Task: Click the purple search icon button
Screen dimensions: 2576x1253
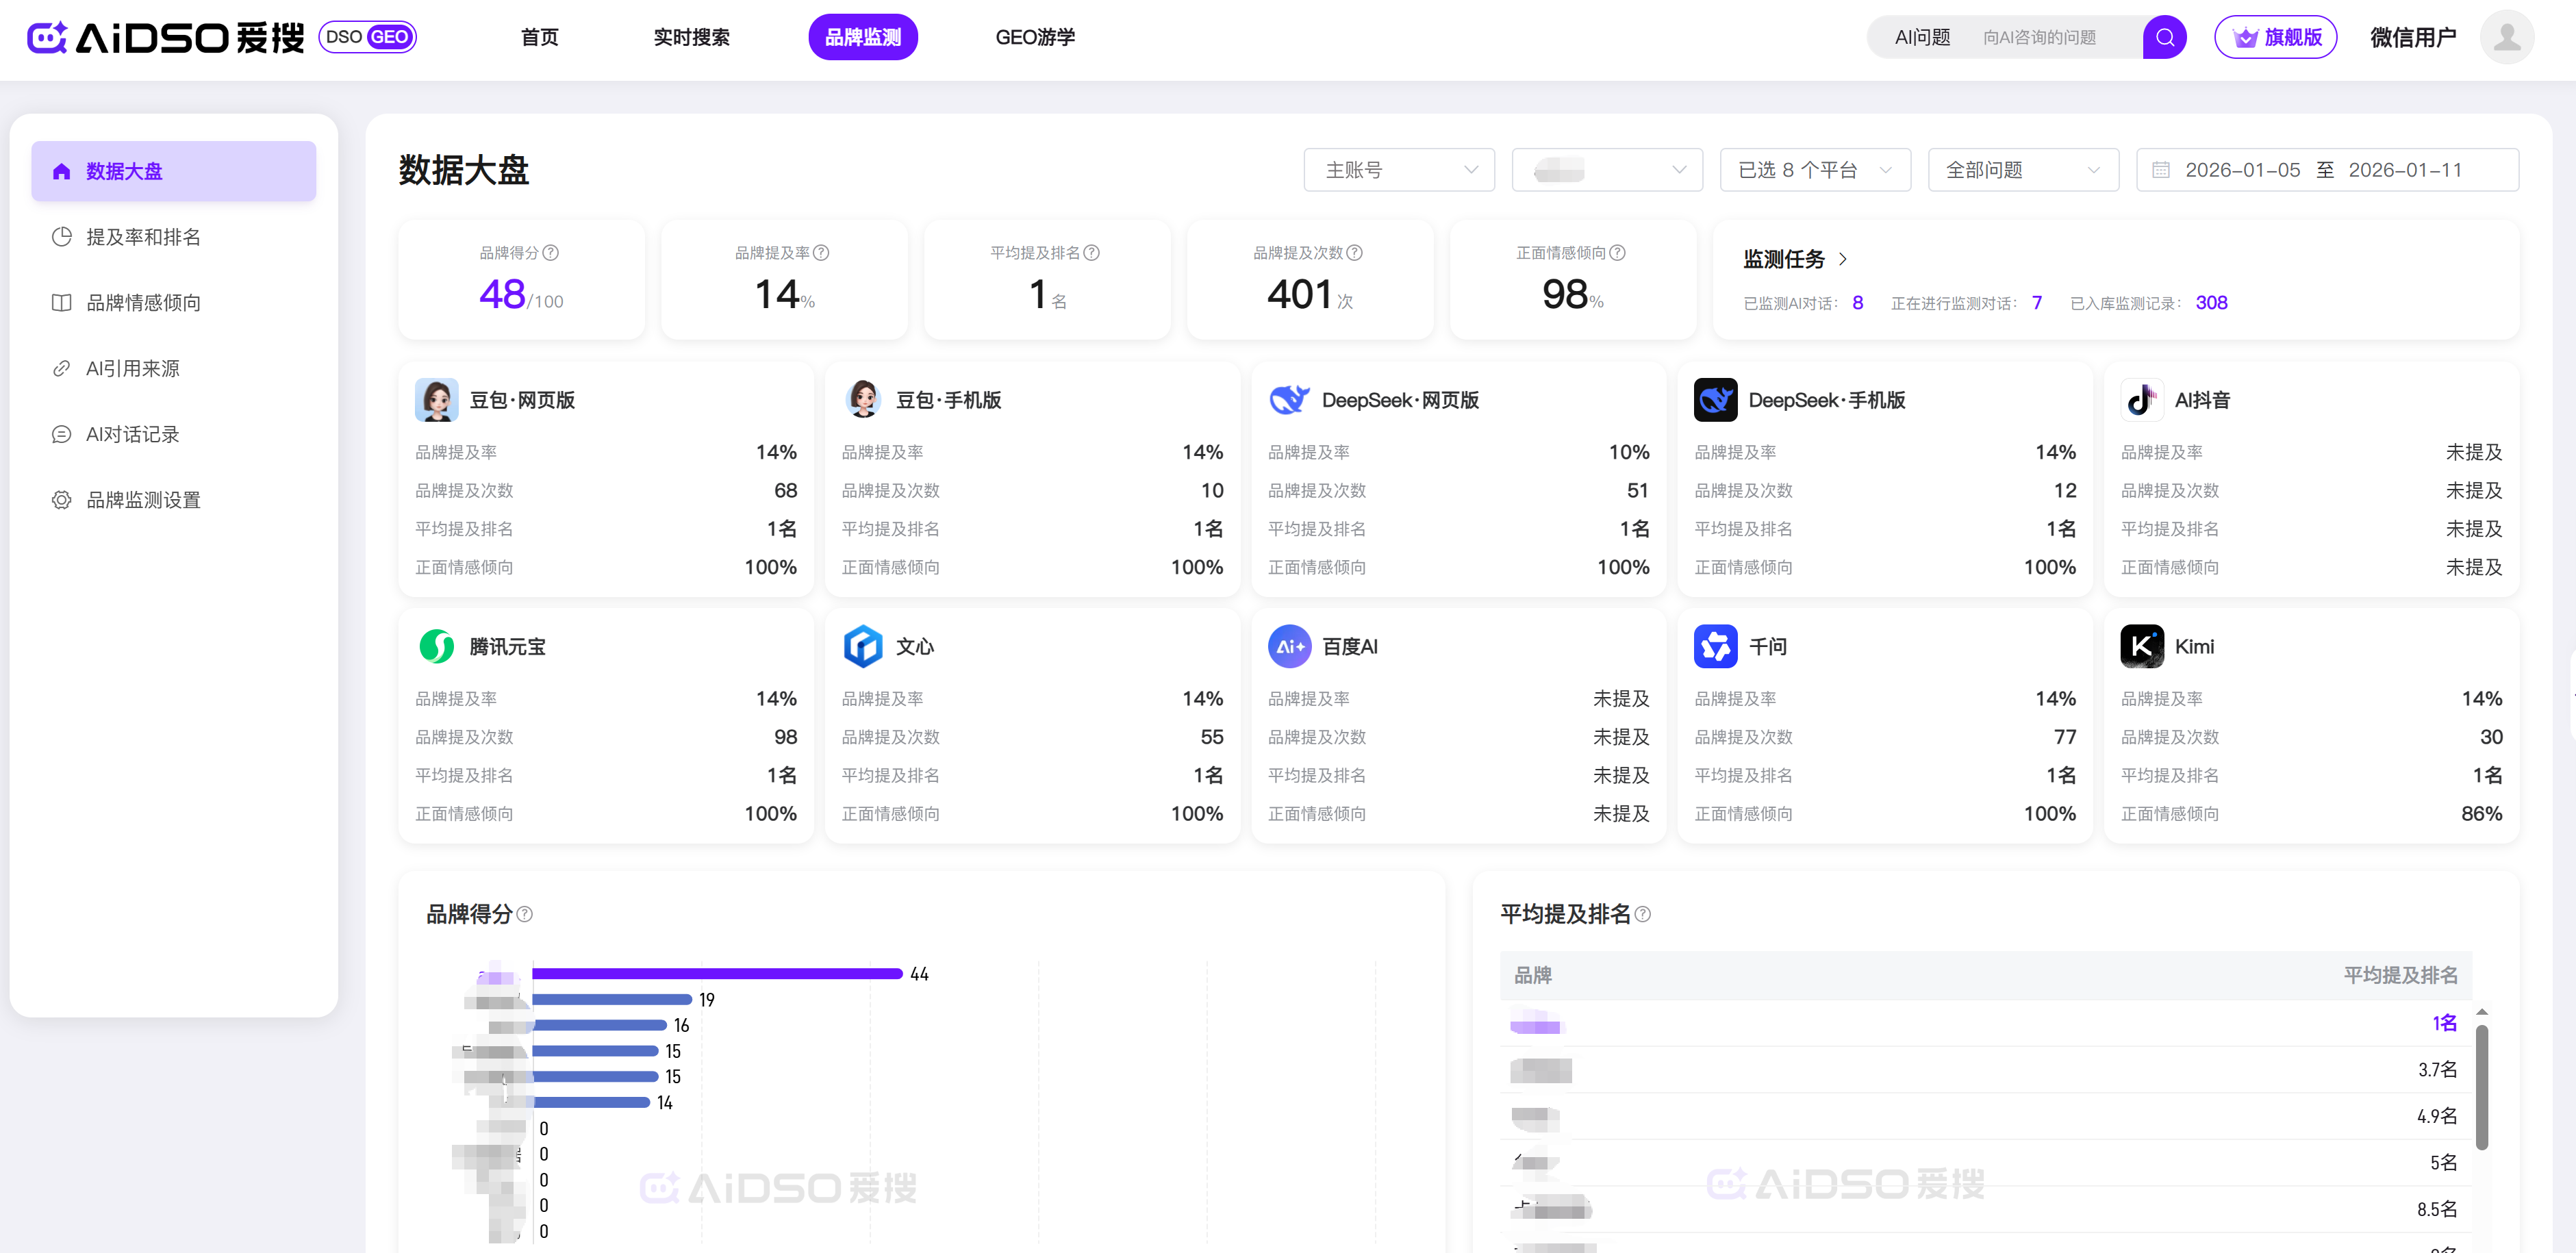Action: [2164, 38]
